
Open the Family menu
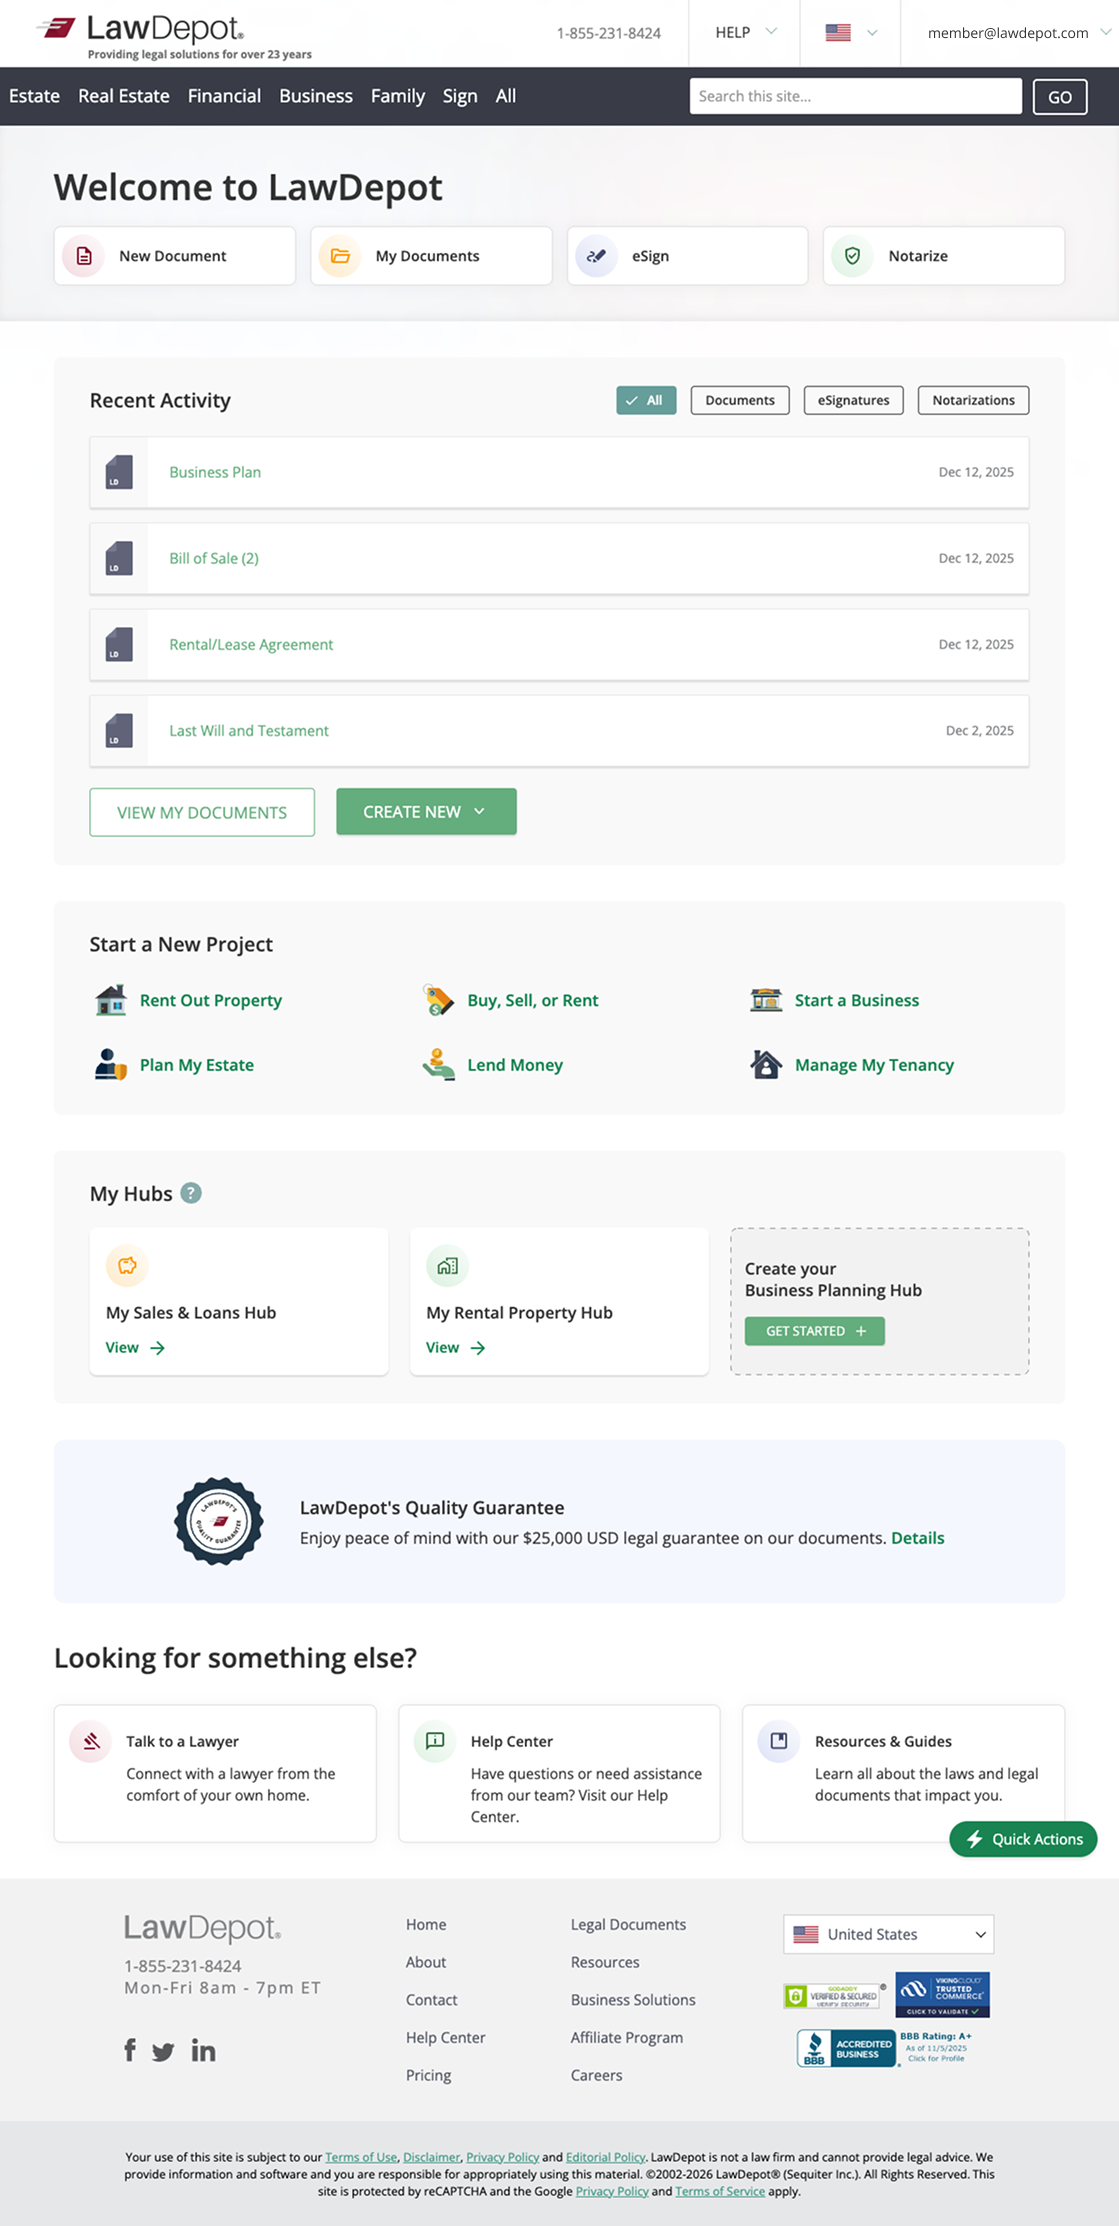click(398, 96)
